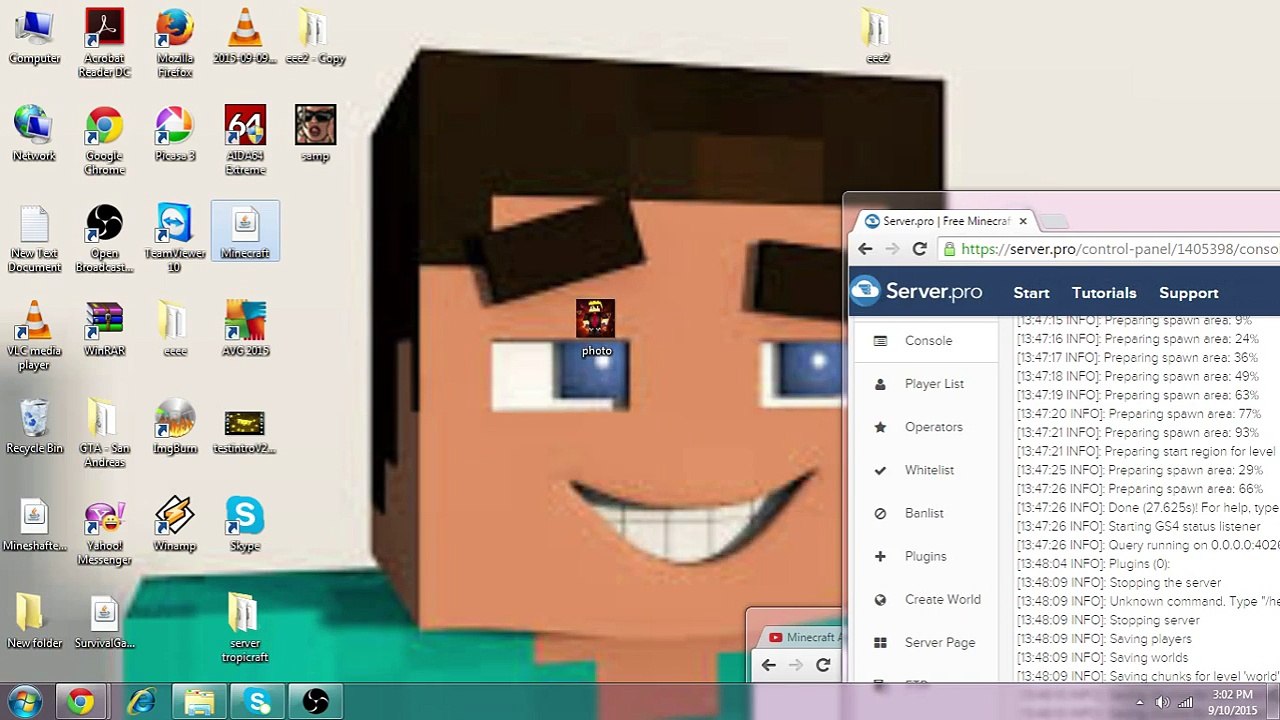1280x720 pixels.
Task: Select GTA - San Andreas folder
Action: (104, 433)
